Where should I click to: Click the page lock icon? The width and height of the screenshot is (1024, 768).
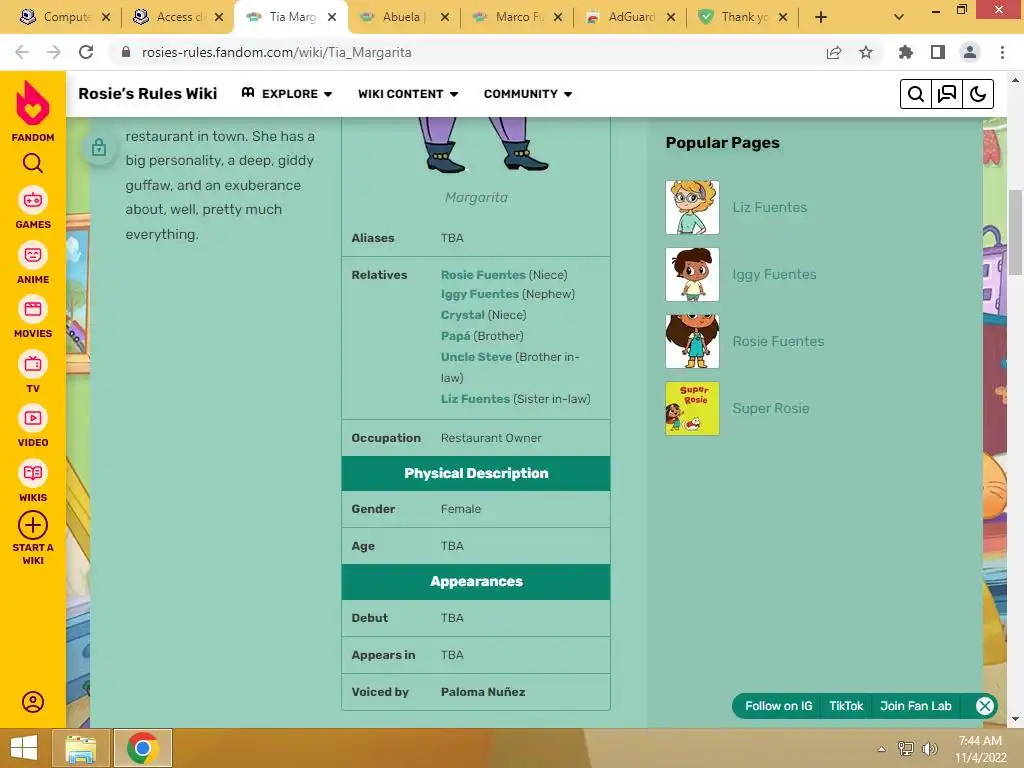99,148
